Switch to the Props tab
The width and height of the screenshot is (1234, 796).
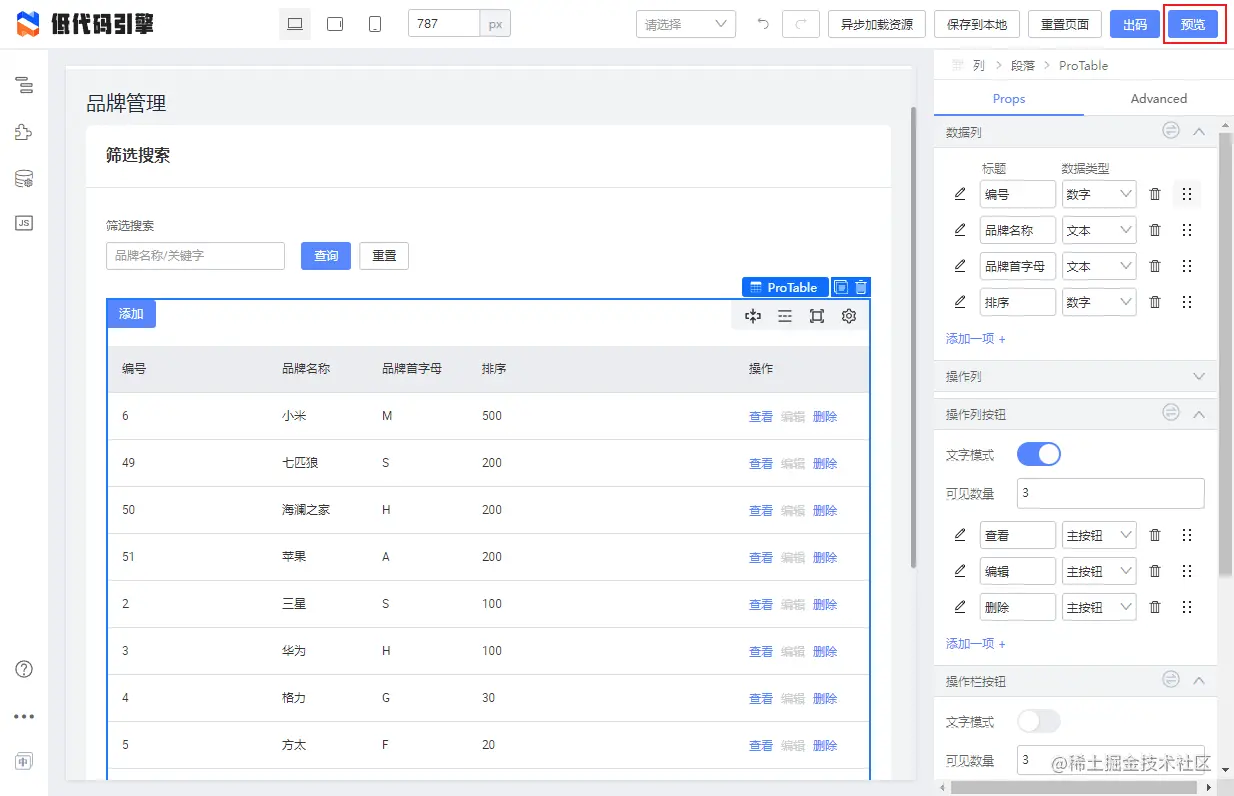[x=1009, y=98]
